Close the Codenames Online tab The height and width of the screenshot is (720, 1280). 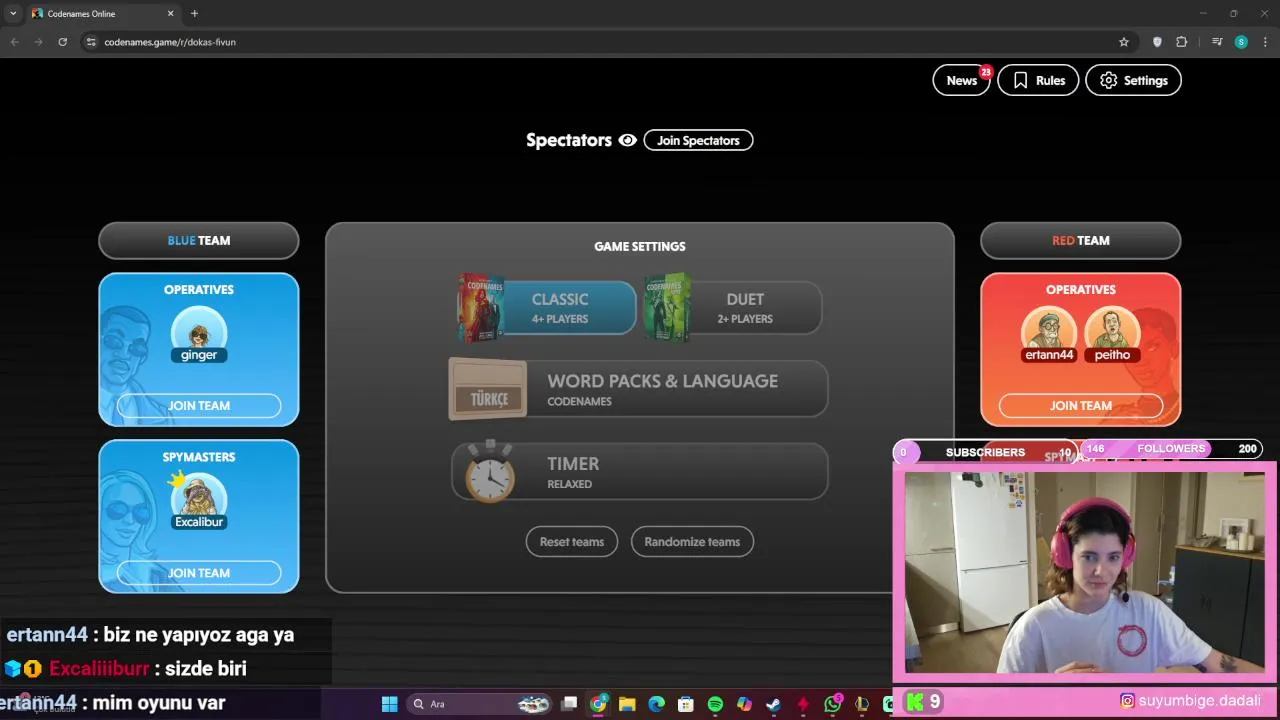170,13
